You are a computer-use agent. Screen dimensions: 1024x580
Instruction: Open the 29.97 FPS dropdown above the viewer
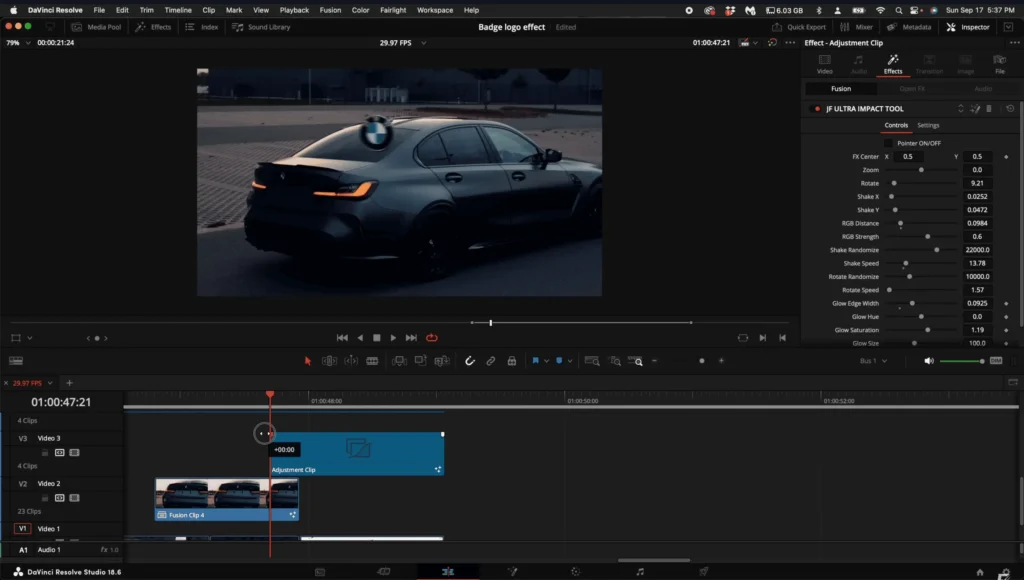(x=412, y=44)
